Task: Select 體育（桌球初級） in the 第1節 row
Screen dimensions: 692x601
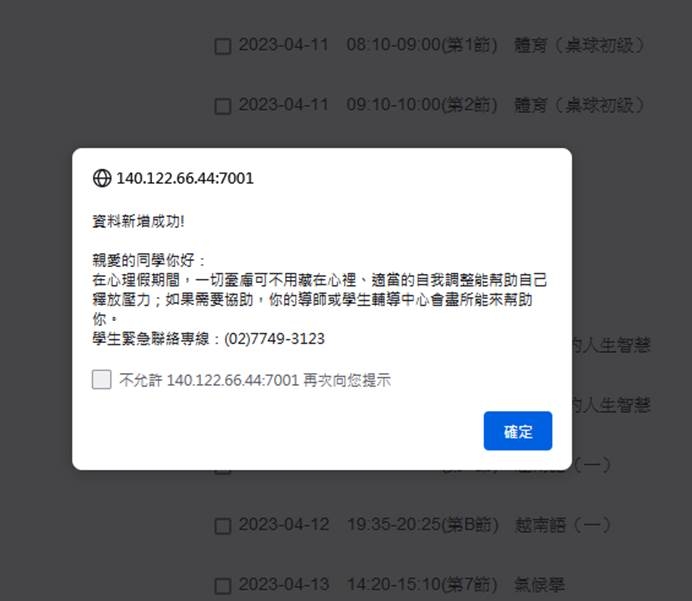Action: 579,45
